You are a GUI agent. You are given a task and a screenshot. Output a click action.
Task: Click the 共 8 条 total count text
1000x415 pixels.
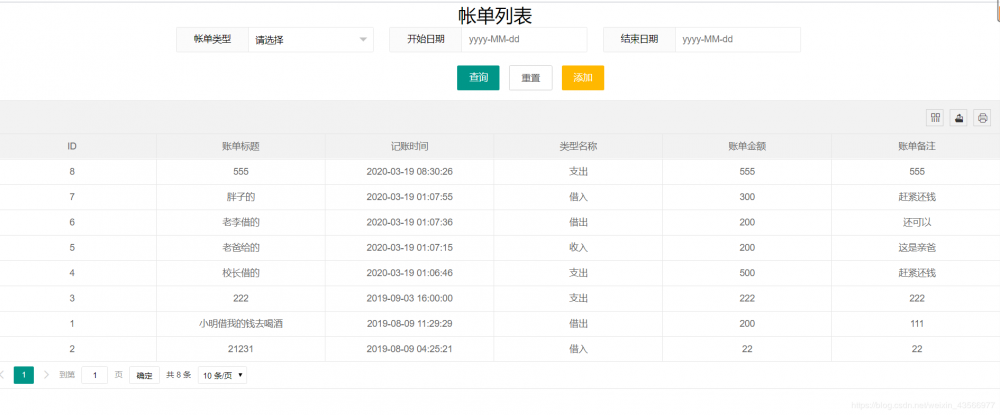click(179, 375)
